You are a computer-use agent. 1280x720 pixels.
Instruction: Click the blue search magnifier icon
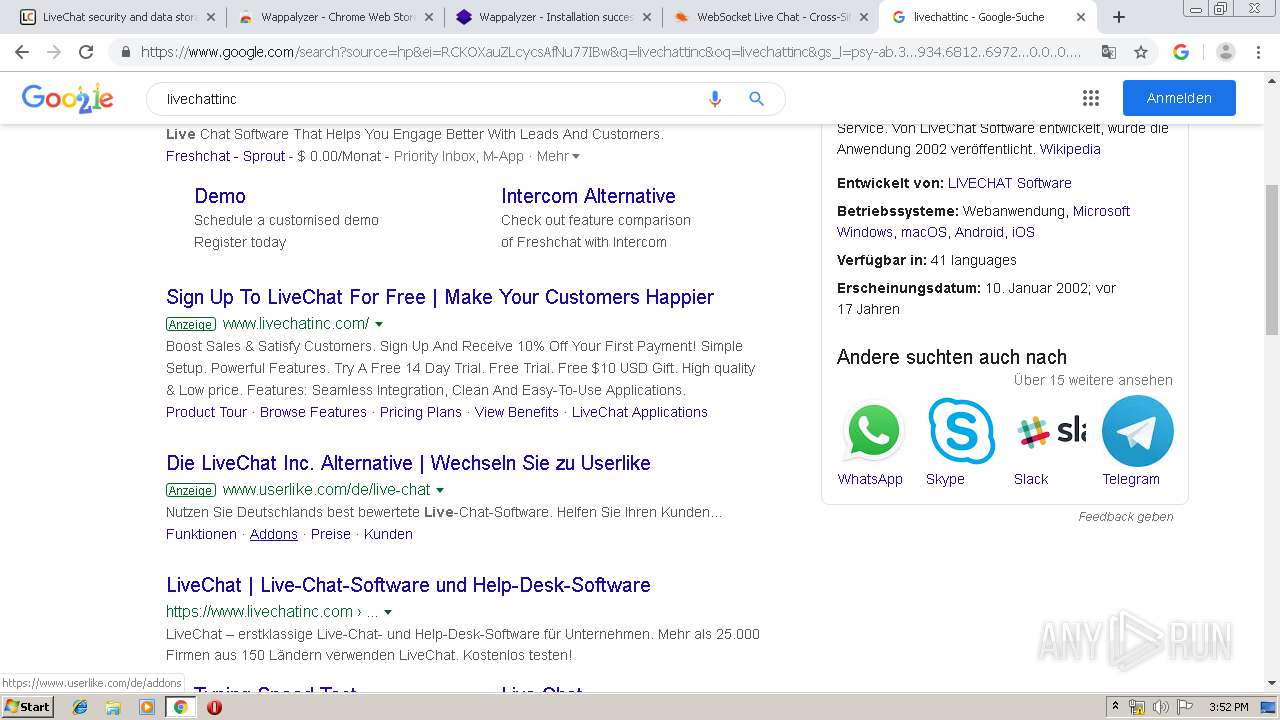[757, 99]
